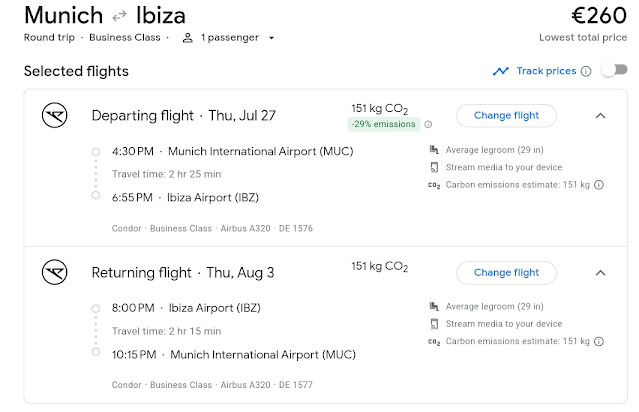Click the departing flight legroom seat icon
This screenshot has width=639, height=412.
[433, 151]
